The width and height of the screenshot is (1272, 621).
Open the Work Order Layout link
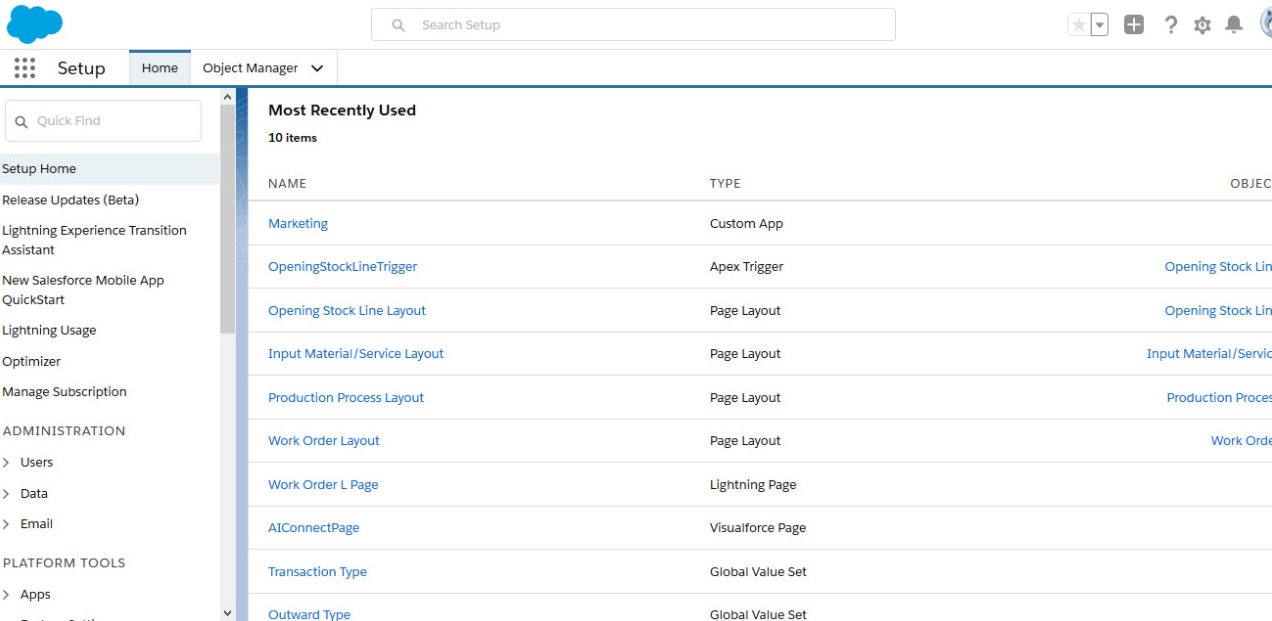[x=324, y=441]
